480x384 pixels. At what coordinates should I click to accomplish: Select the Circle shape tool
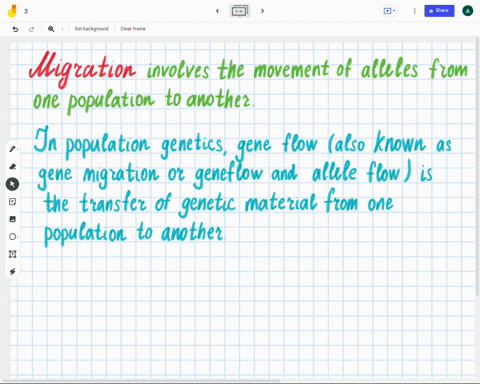(13, 237)
